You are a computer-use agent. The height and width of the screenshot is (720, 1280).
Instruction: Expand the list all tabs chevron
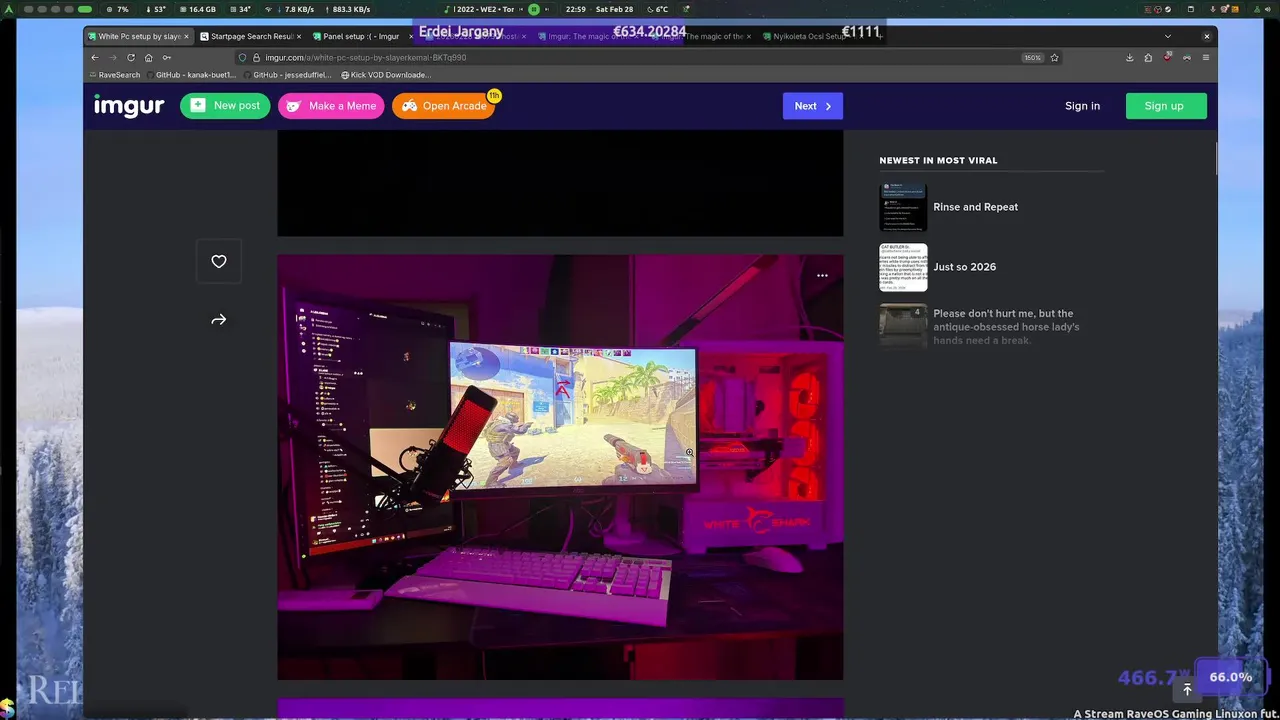1168,37
